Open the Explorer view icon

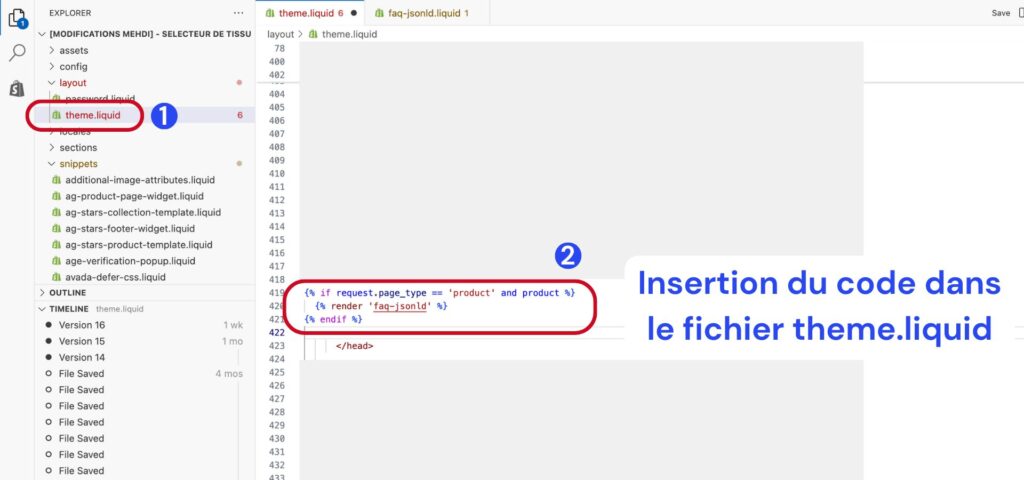coord(18,18)
